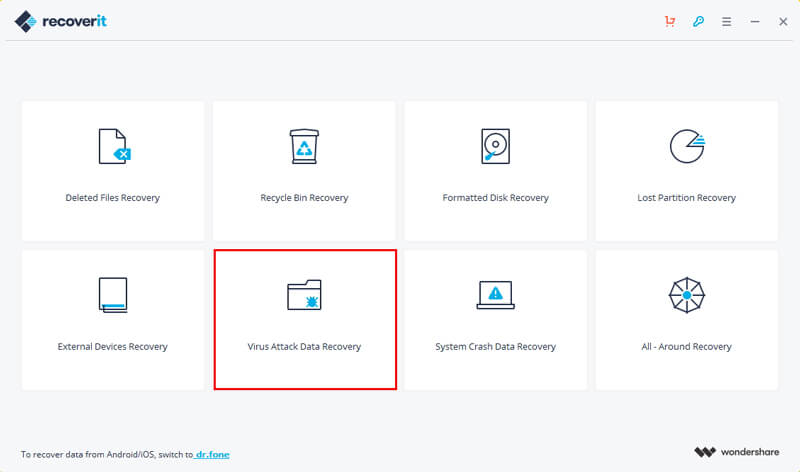Image resolution: width=800 pixels, height=472 pixels.
Task: Click the Formatted Disk Recovery disk icon
Action: click(495, 146)
